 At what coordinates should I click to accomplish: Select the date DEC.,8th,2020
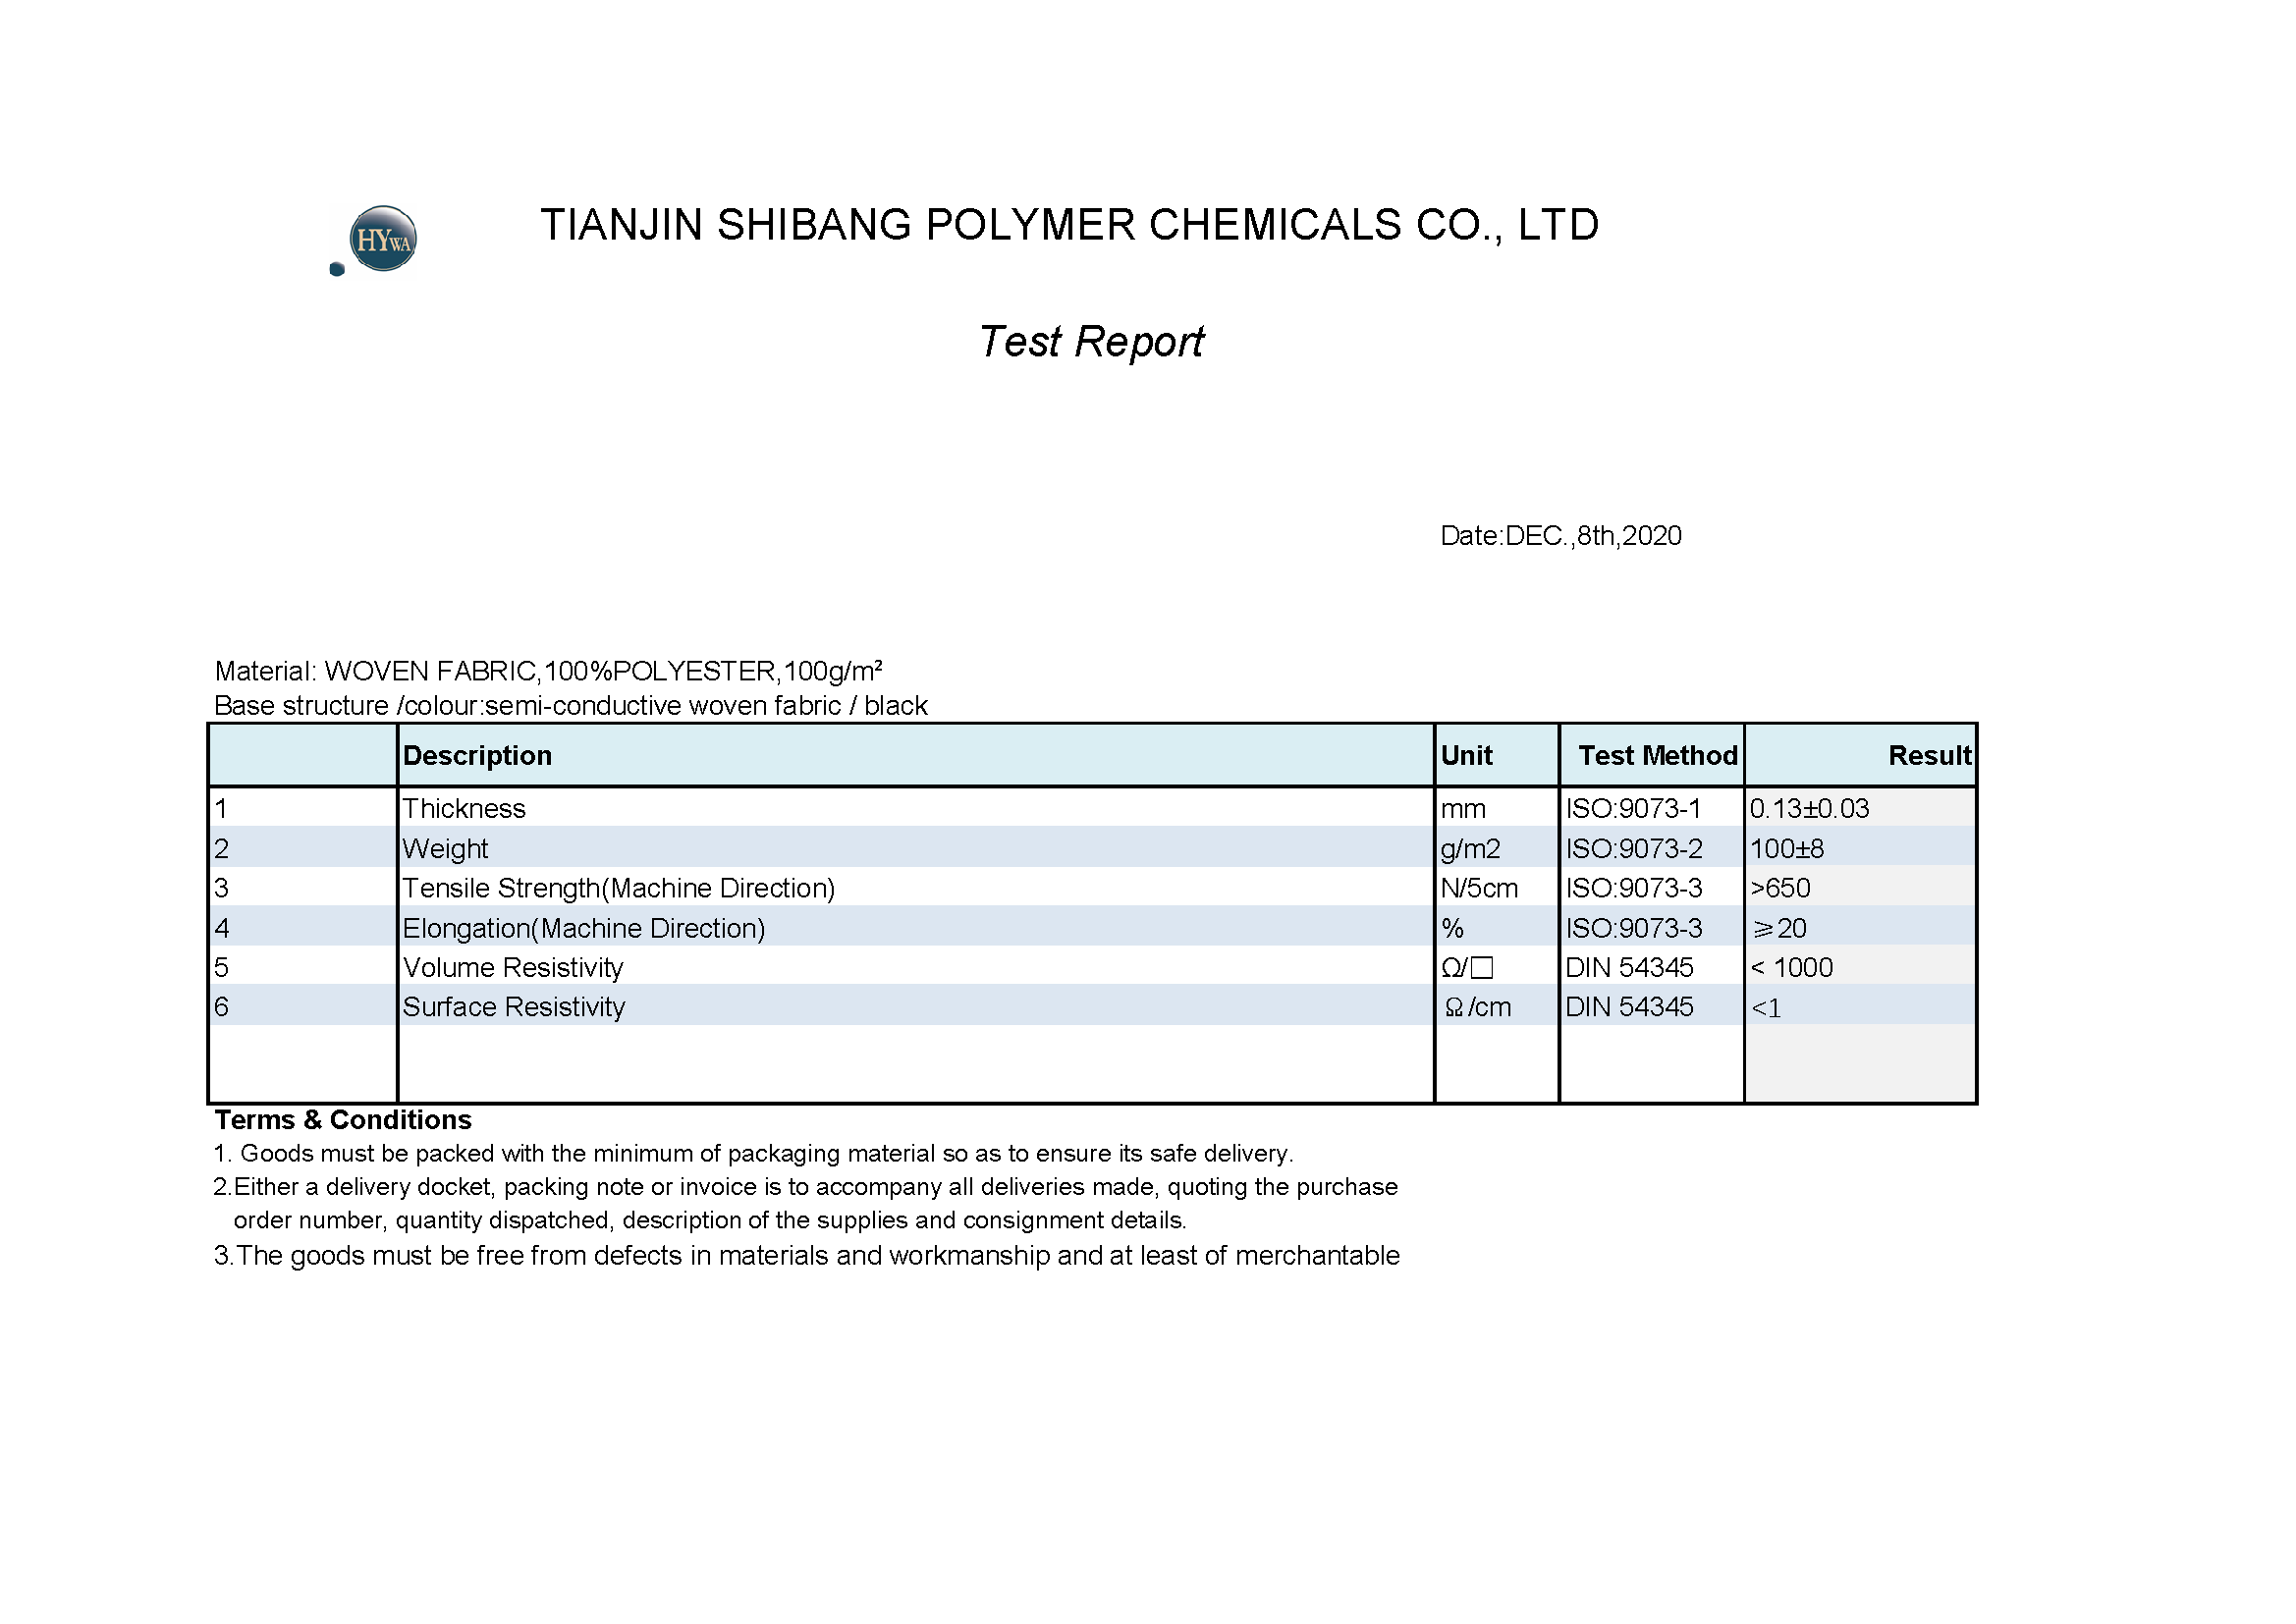(1560, 536)
